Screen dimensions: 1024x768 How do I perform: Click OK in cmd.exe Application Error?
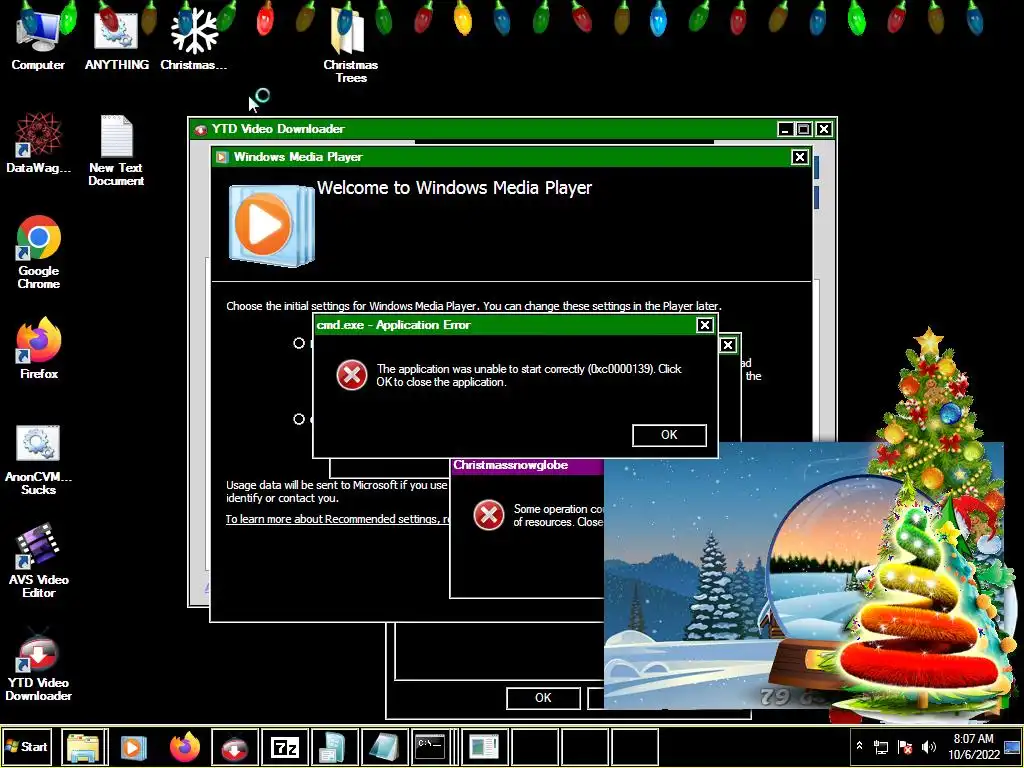(669, 435)
